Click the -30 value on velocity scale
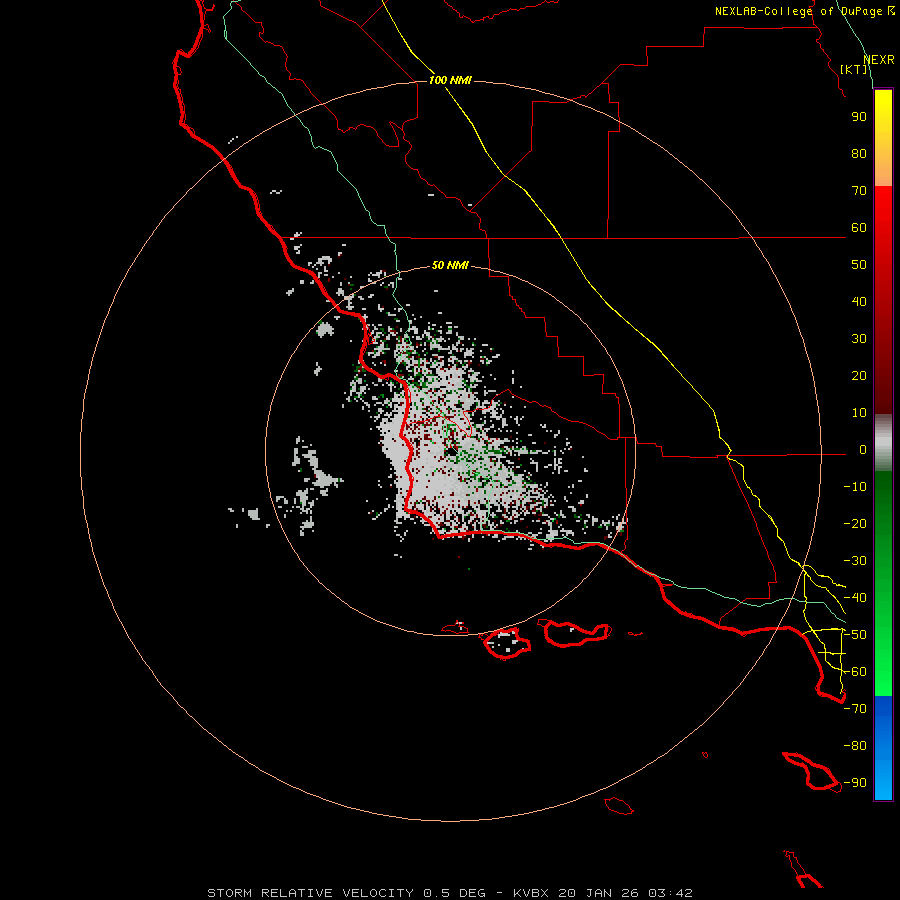Screen dimensions: 900x900 point(855,561)
